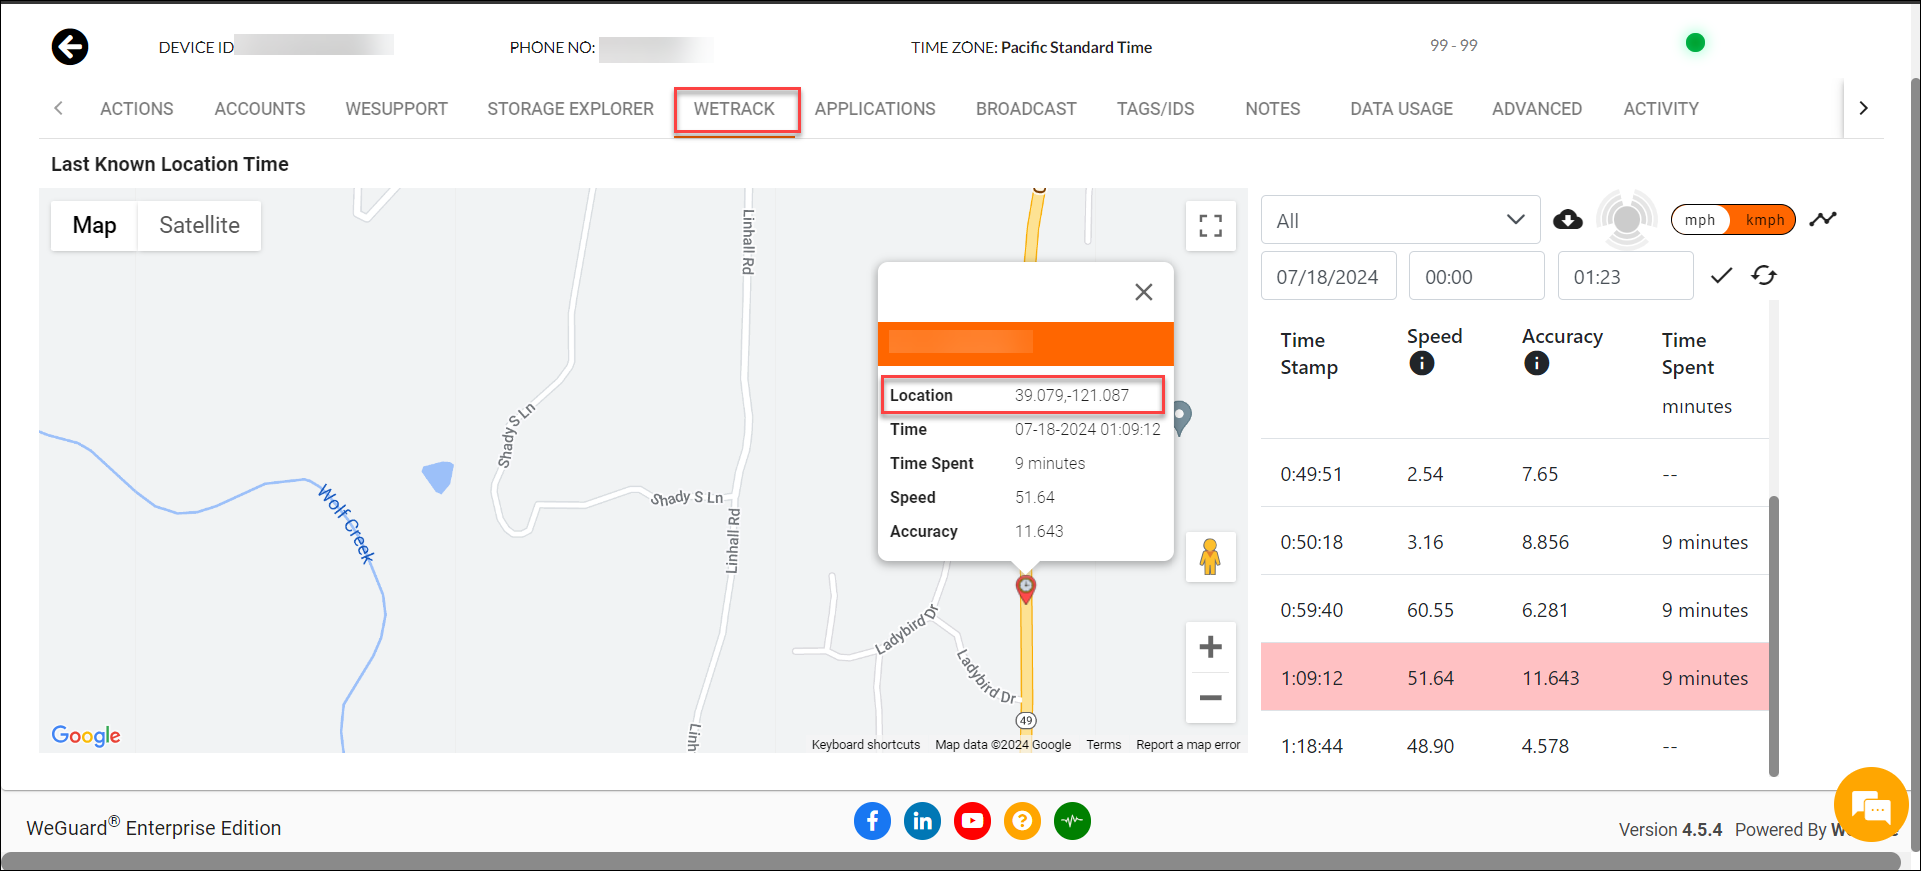Refresh location data with sync icon
This screenshot has width=1921, height=871.
pos(1764,275)
